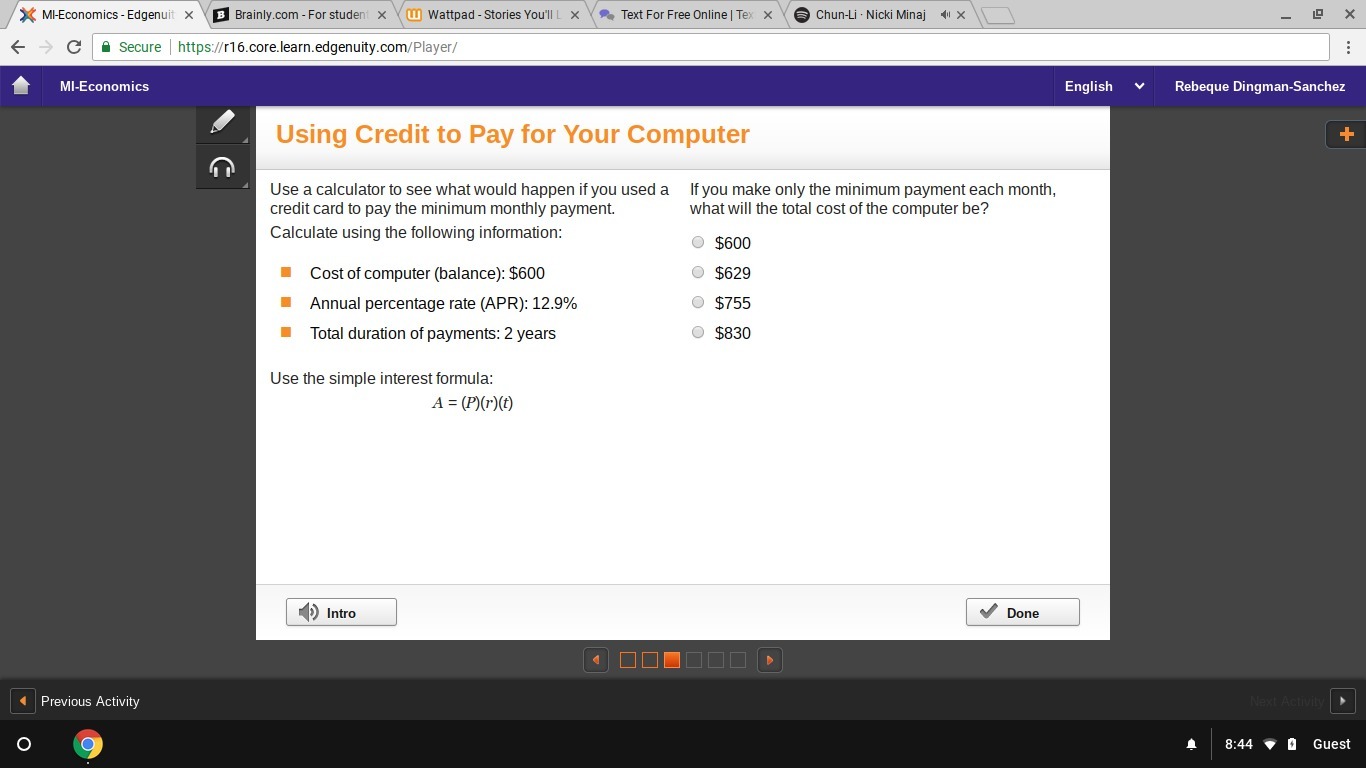
Task: Select the $629 answer option
Action: click(698, 272)
